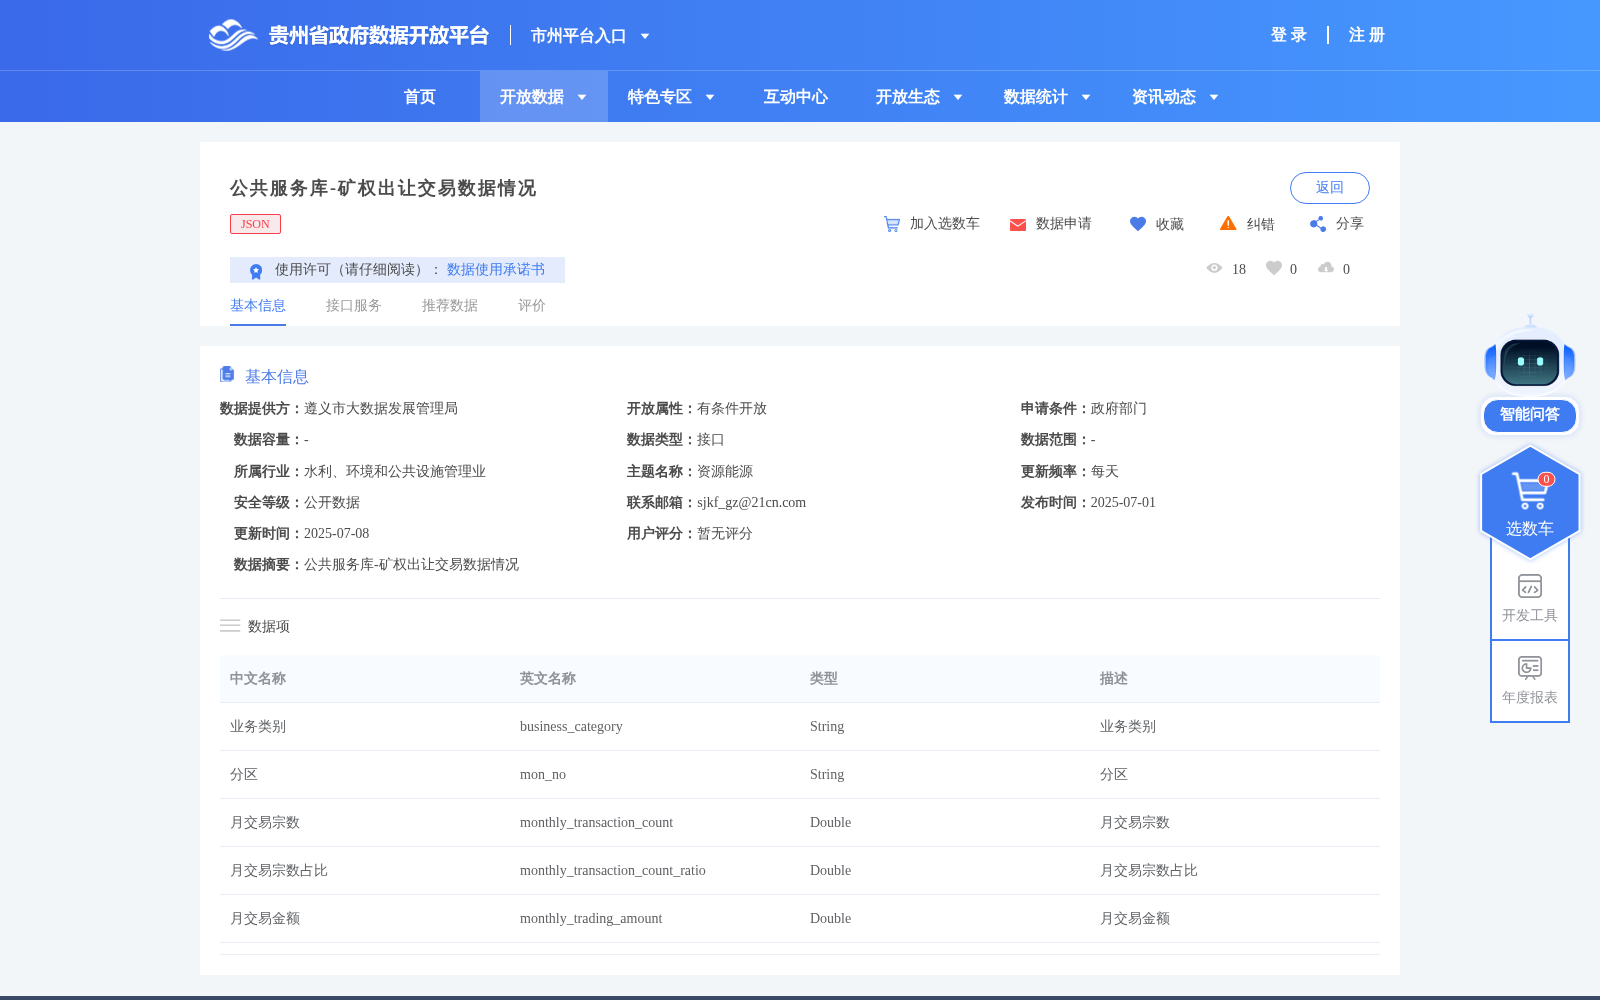Click the 中文名称 column header
The height and width of the screenshot is (1000, 1600).
click(x=258, y=679)
